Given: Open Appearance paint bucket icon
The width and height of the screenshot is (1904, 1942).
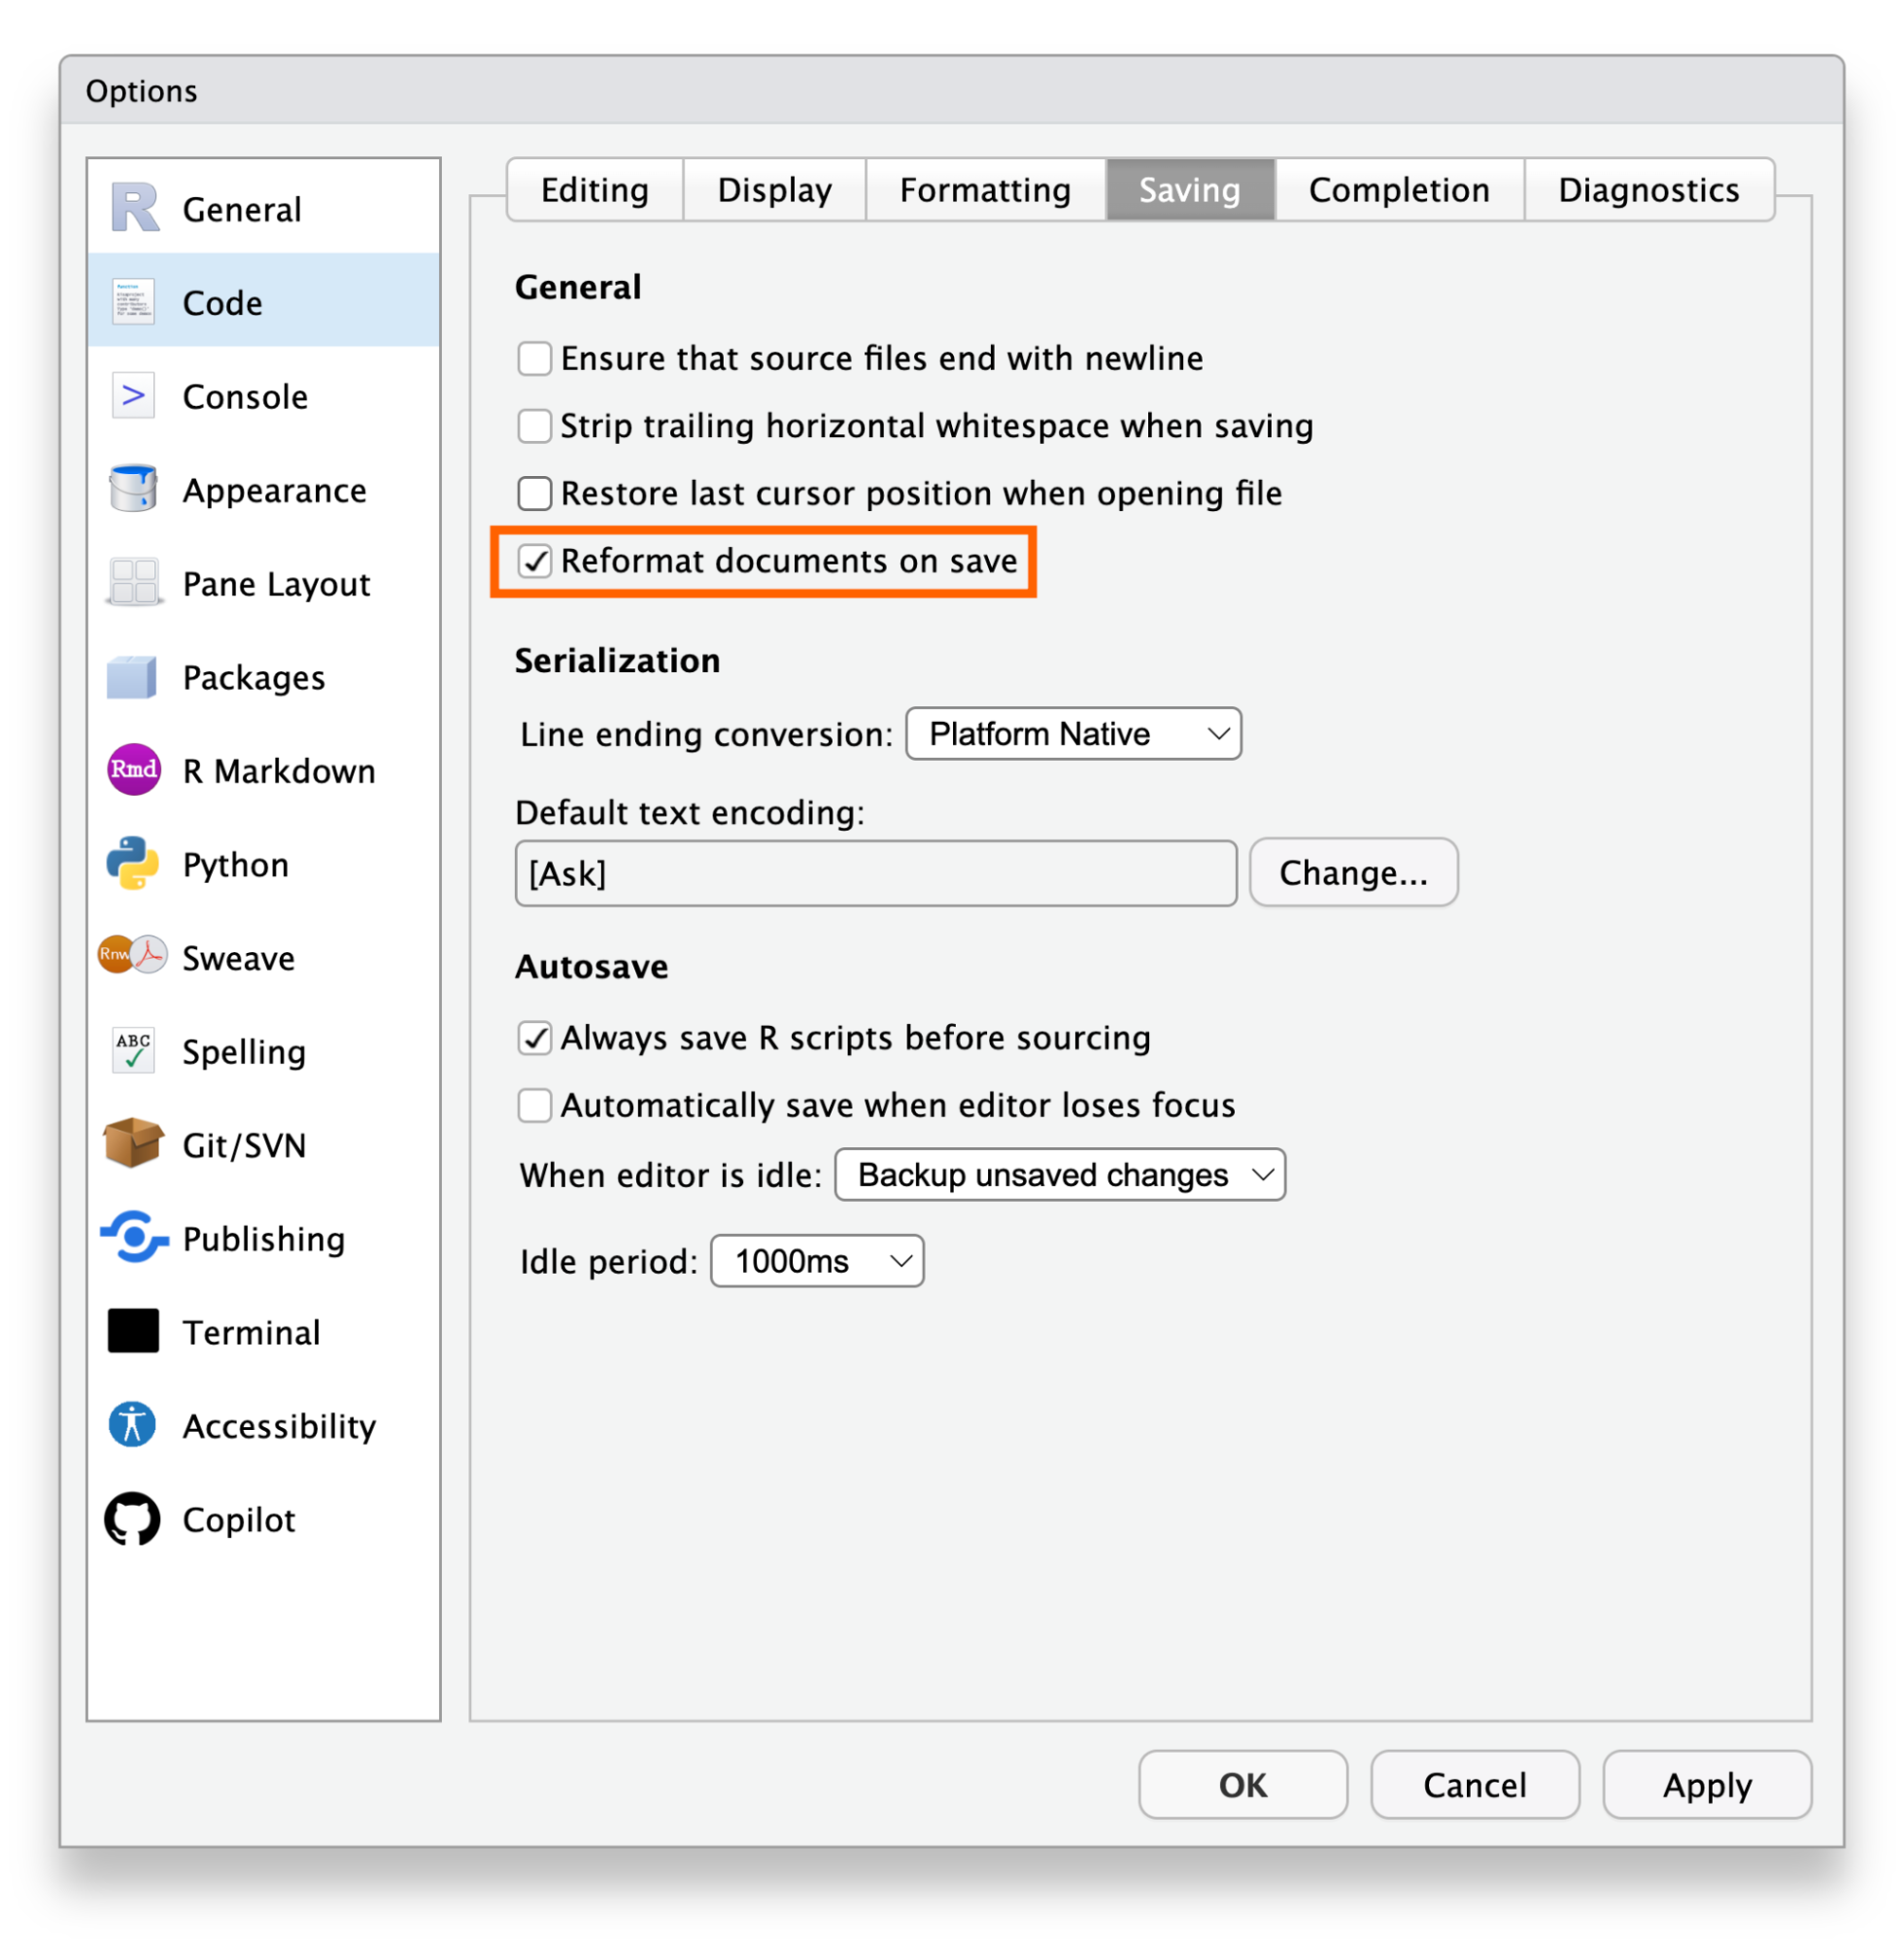Looking at the screenshot, I should [132, 490].
